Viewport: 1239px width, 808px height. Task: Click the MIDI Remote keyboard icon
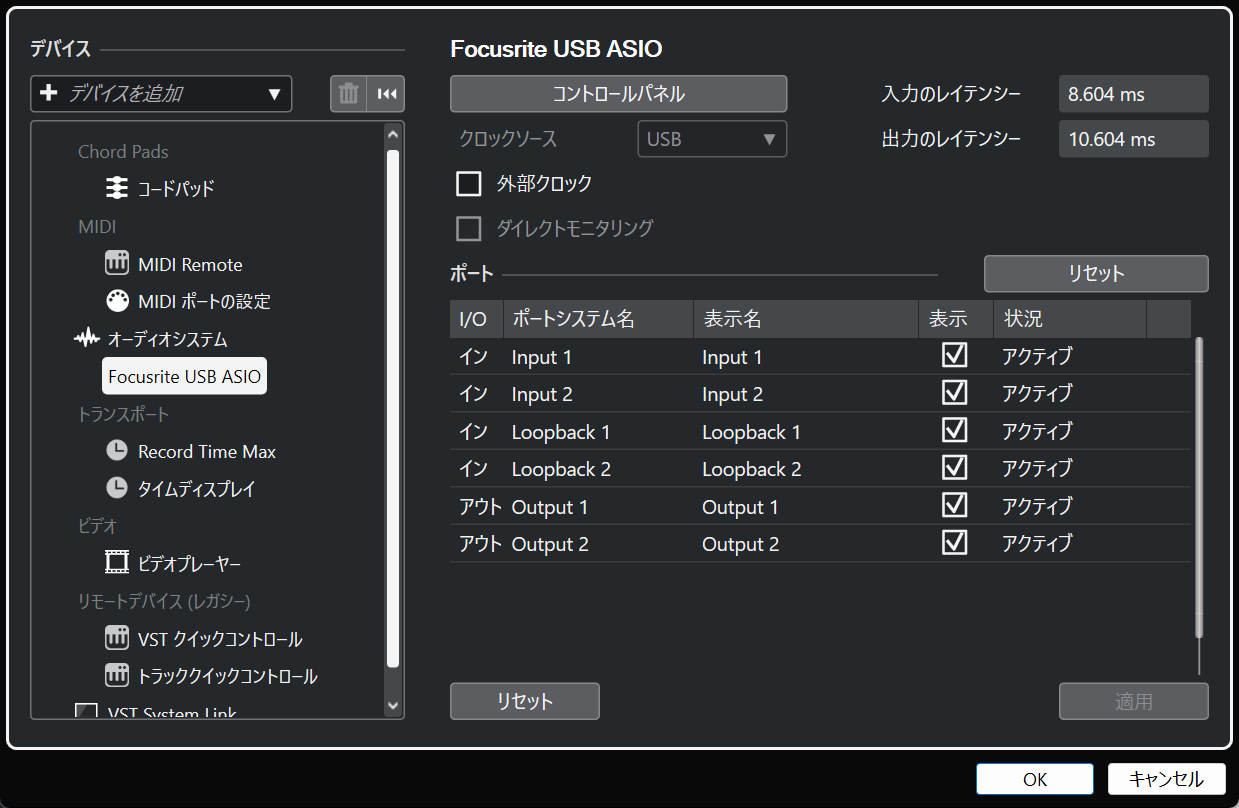117,264
